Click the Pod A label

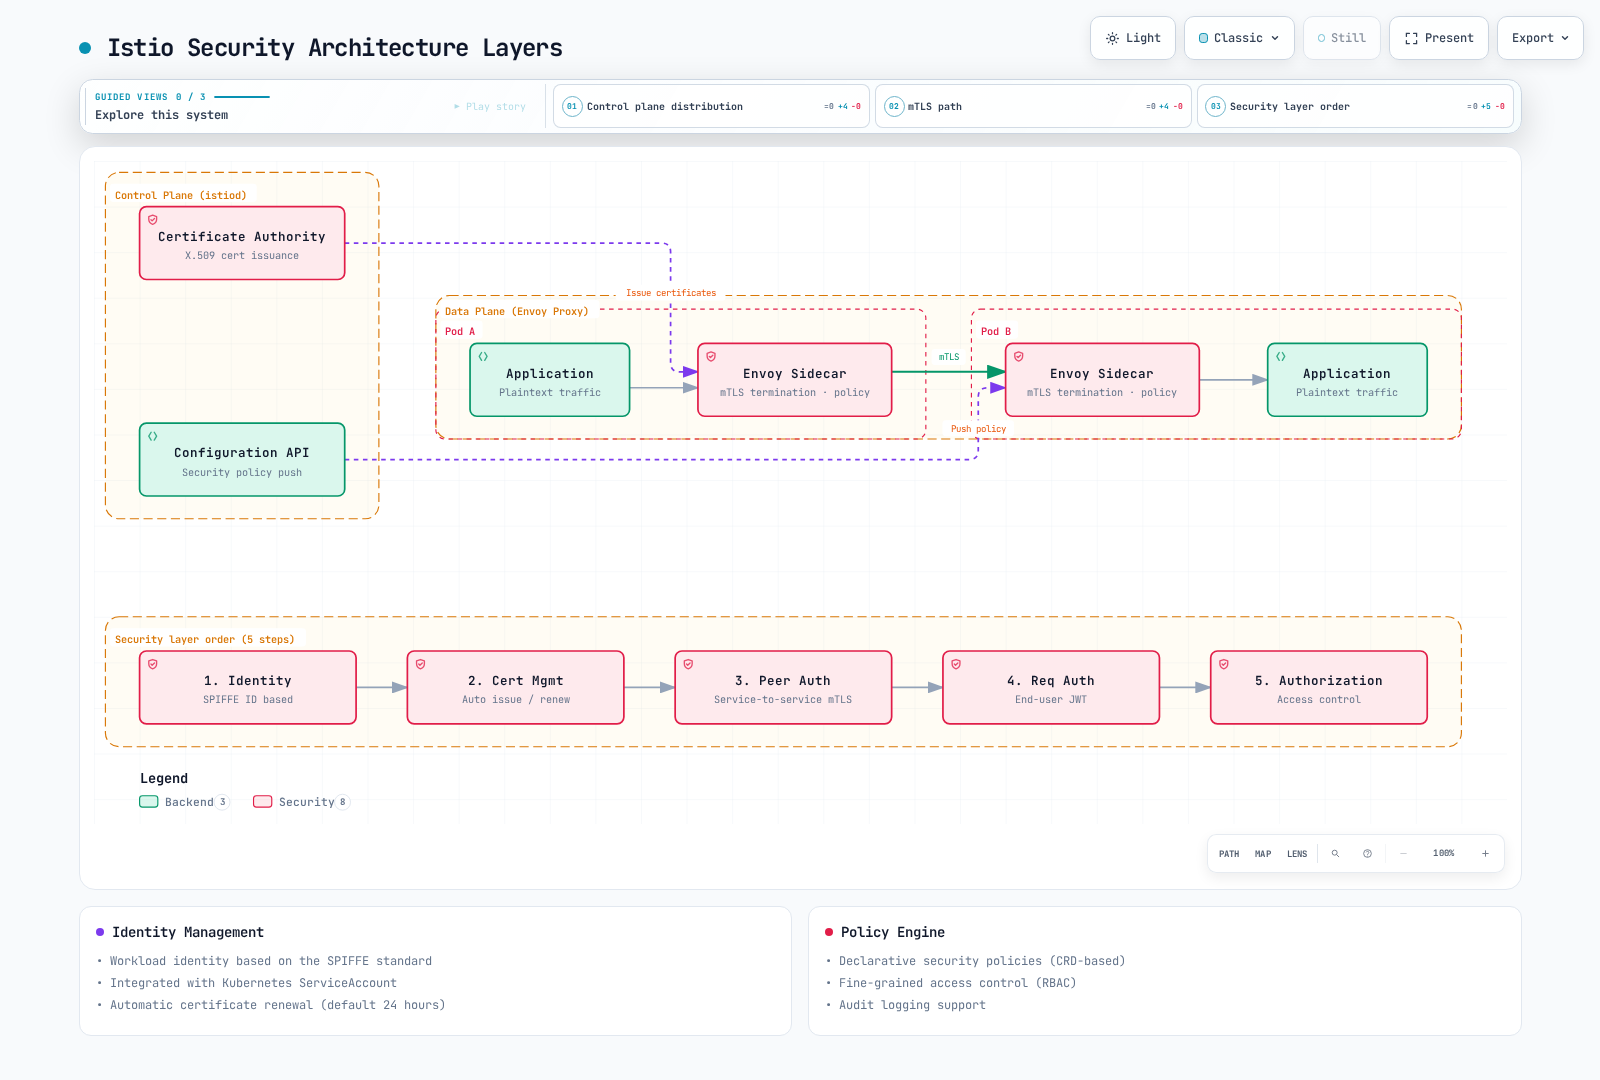click(x=460, y=332)
